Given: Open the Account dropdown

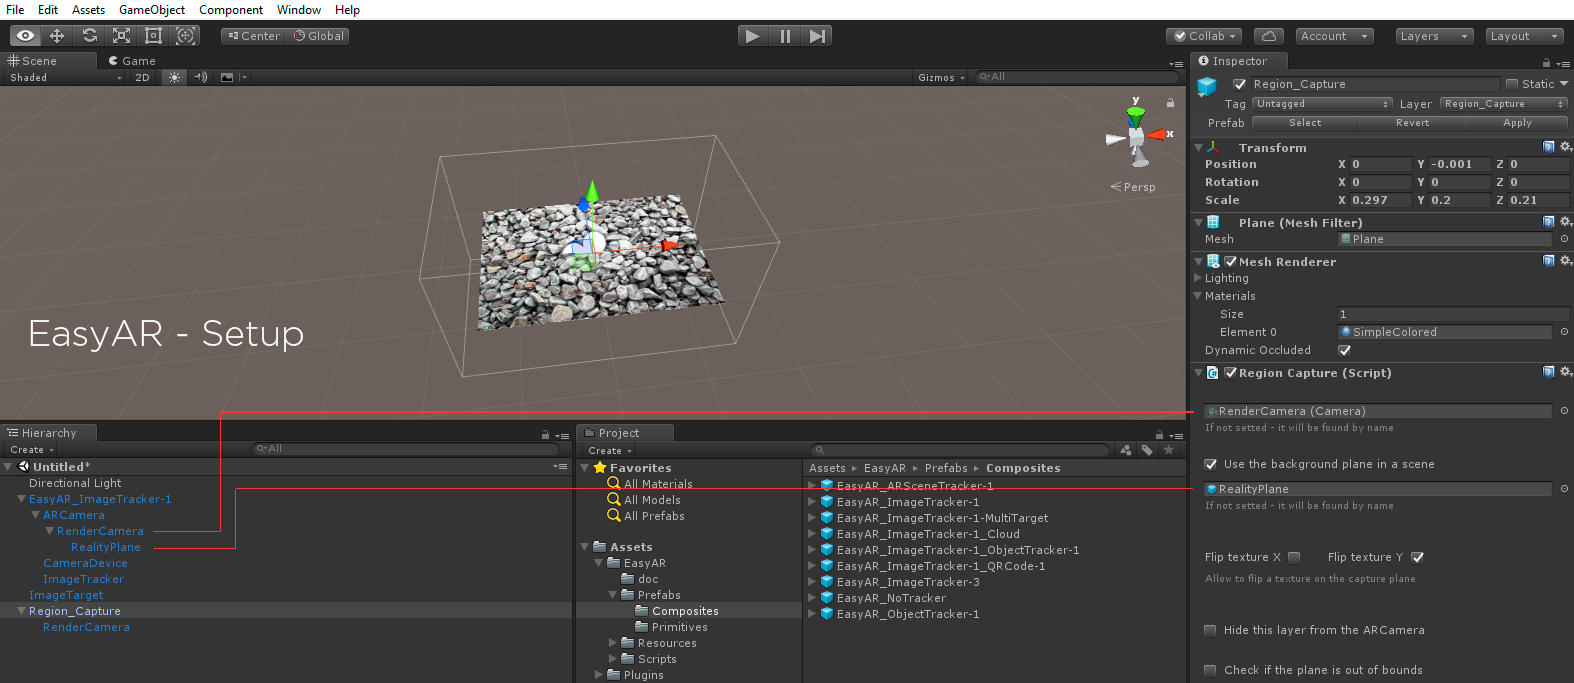Looking at the screenshot, I should click(x=1334, y=36).
